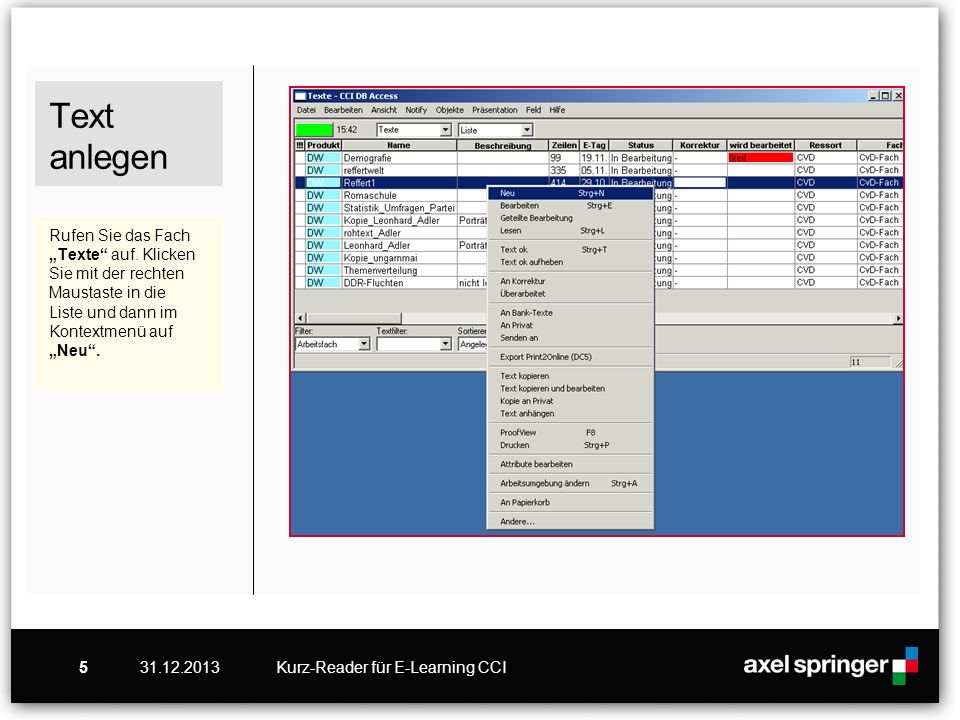Click the horizontal scrollbar left arrow

tap(301, 318)
